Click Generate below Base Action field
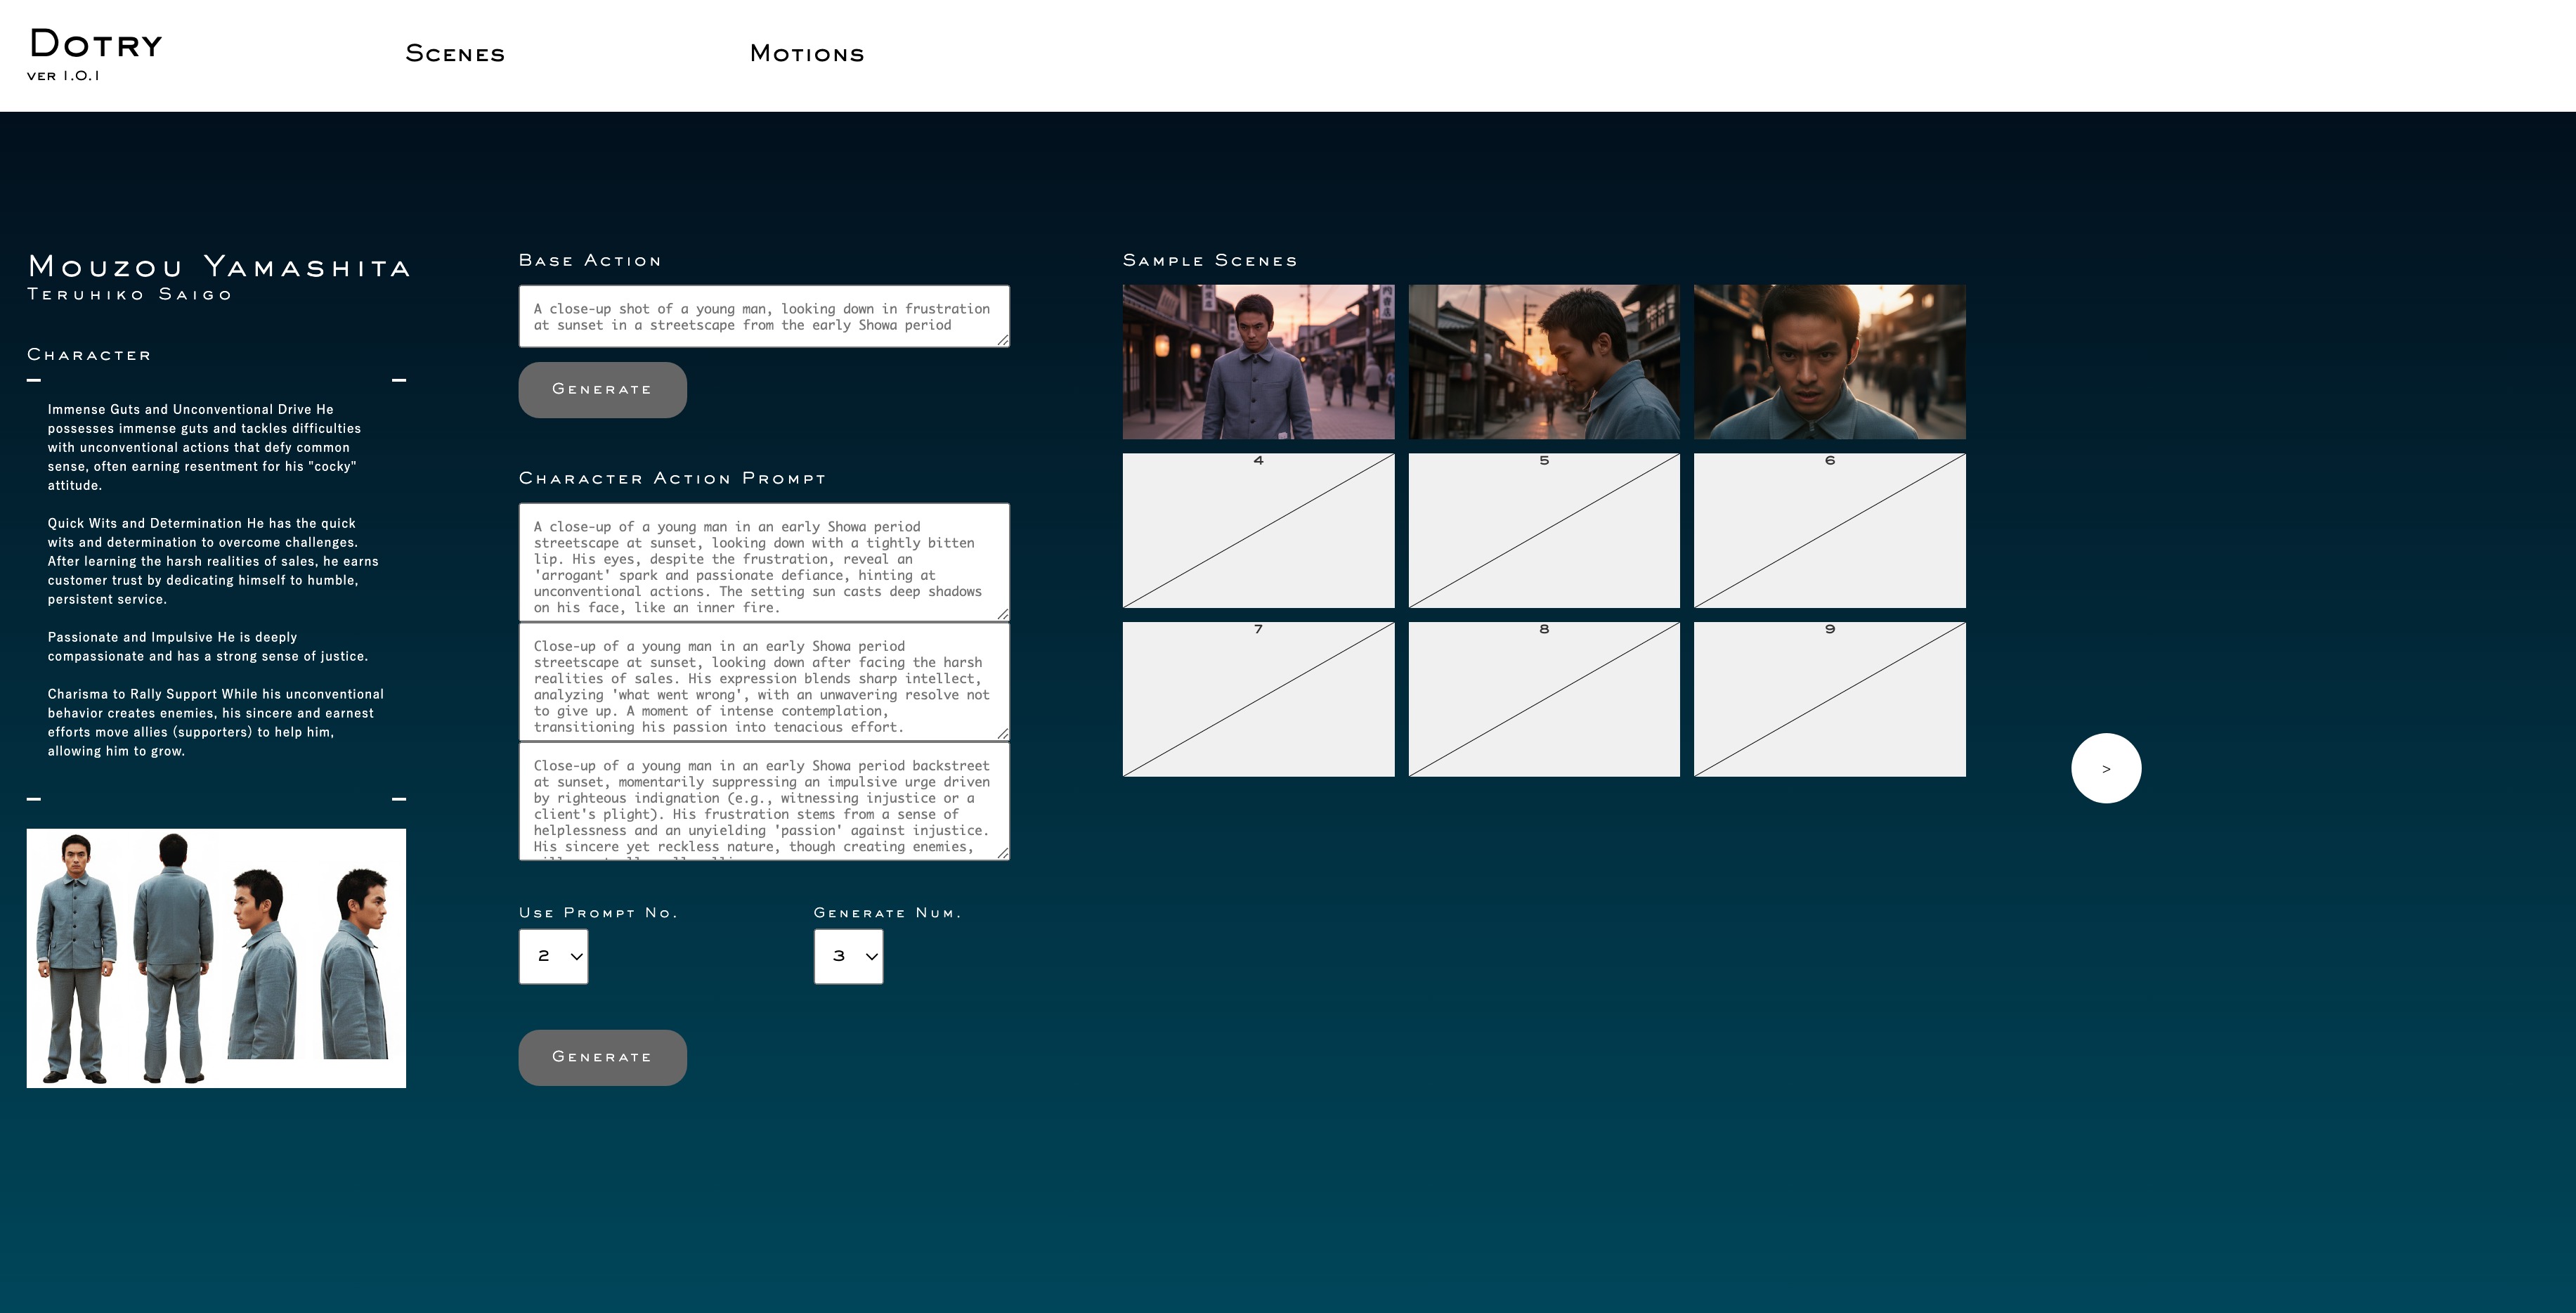This screenshot has height=1313, width=2576. [602, 390]
